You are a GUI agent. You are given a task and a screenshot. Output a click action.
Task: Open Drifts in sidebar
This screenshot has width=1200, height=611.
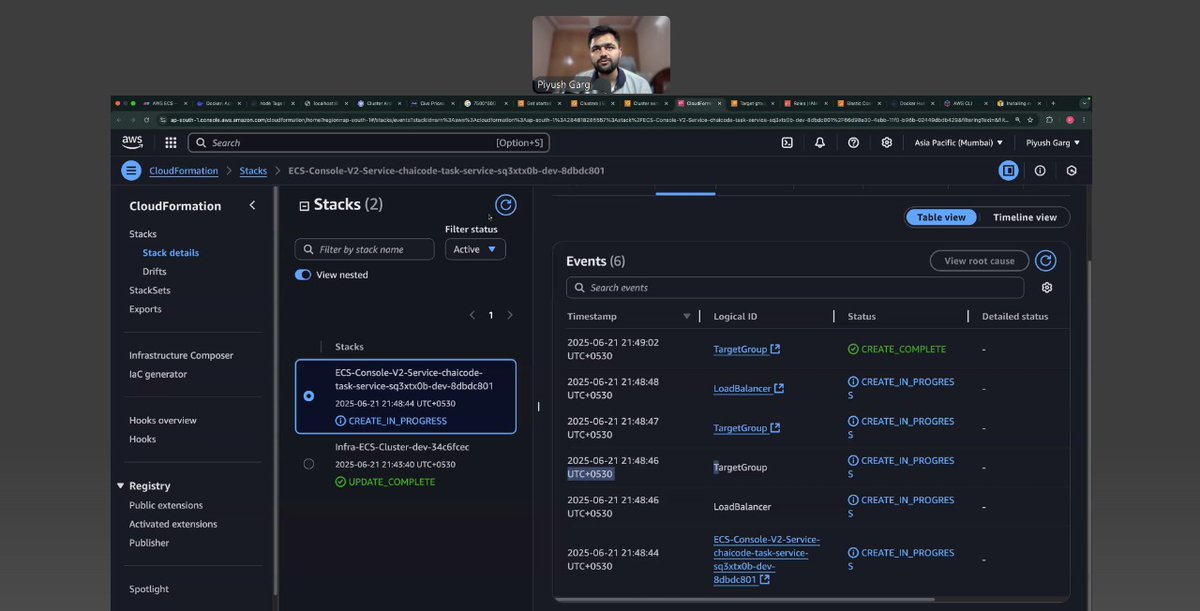tap(154, 272)
